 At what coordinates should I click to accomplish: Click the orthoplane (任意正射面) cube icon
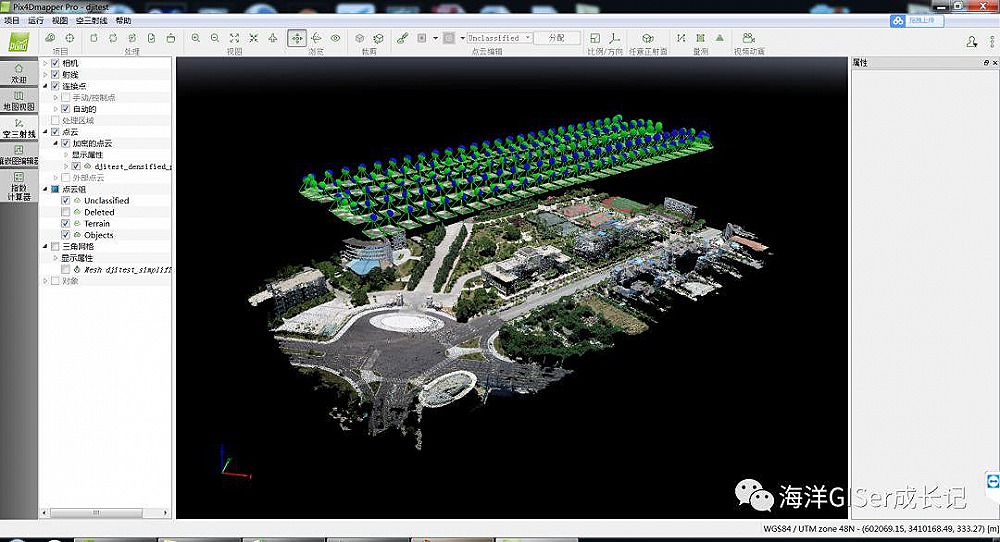pos(647,38)
